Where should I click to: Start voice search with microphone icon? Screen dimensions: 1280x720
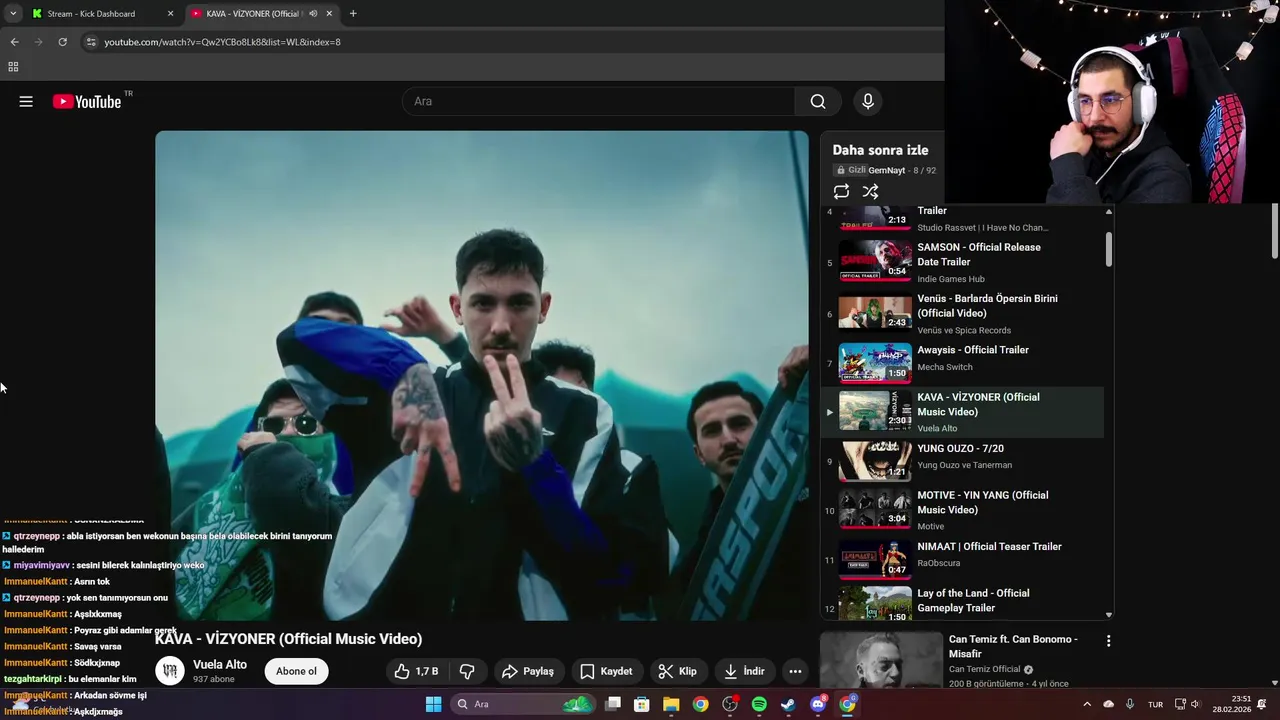(x=868, y=101)
